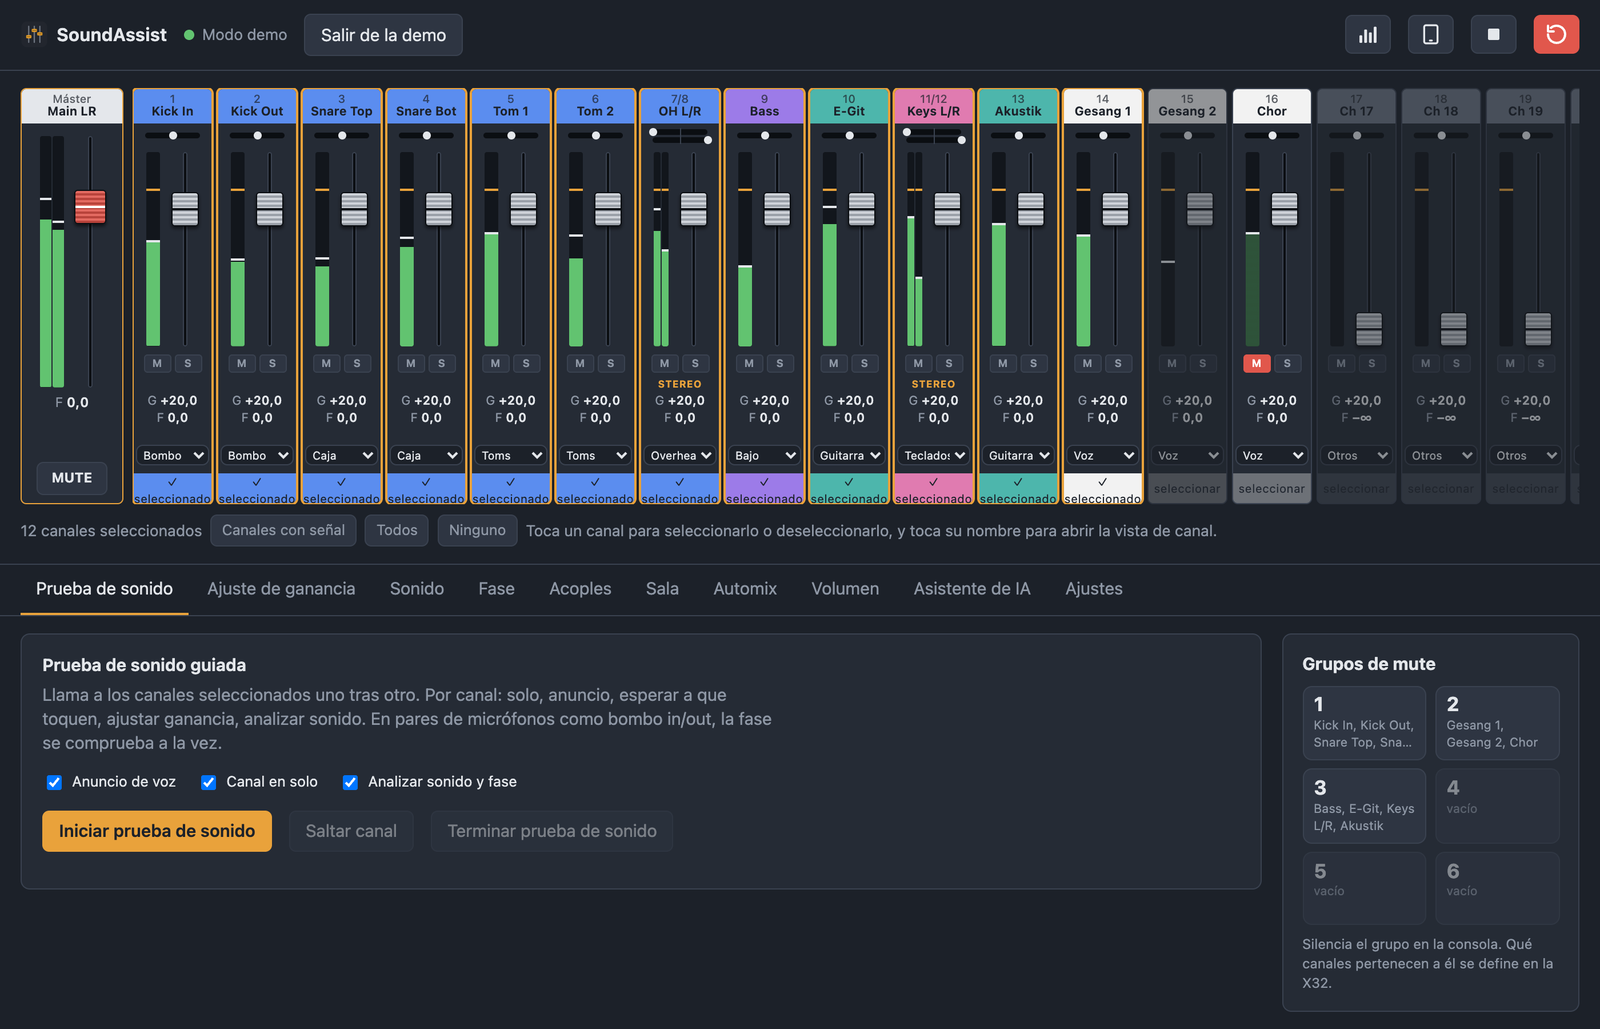Viewport: 1600px width, 1029px height.
Task: Uncheck Analizar sonido y fase
Action: 350,782
